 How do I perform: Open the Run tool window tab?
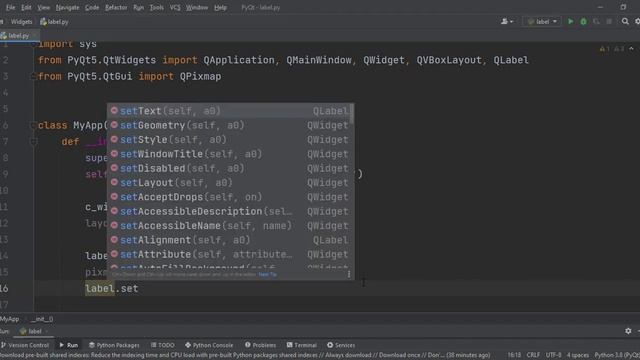pyautogui.click(x=69, y=345)
